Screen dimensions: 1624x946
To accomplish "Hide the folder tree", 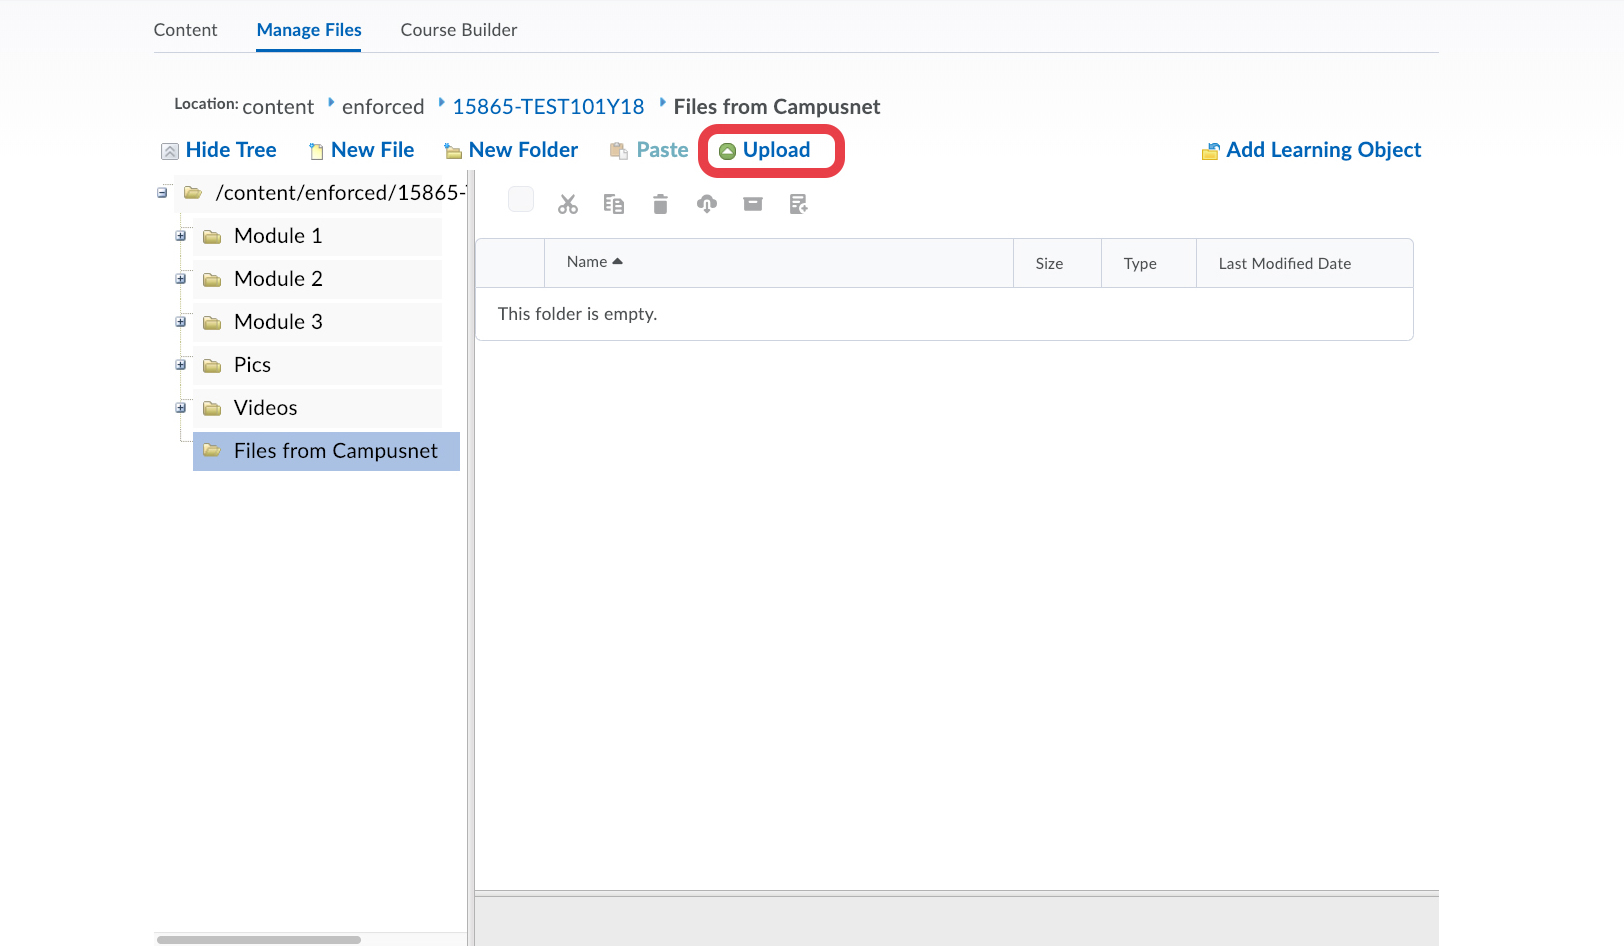I will 230,150.
